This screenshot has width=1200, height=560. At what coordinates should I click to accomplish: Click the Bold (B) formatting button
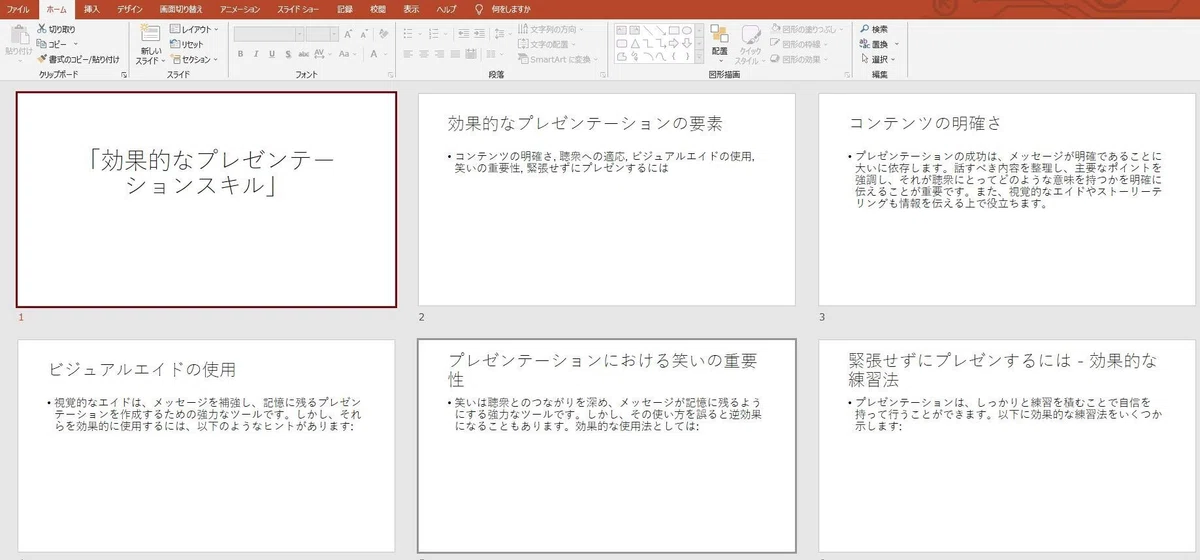240,54
